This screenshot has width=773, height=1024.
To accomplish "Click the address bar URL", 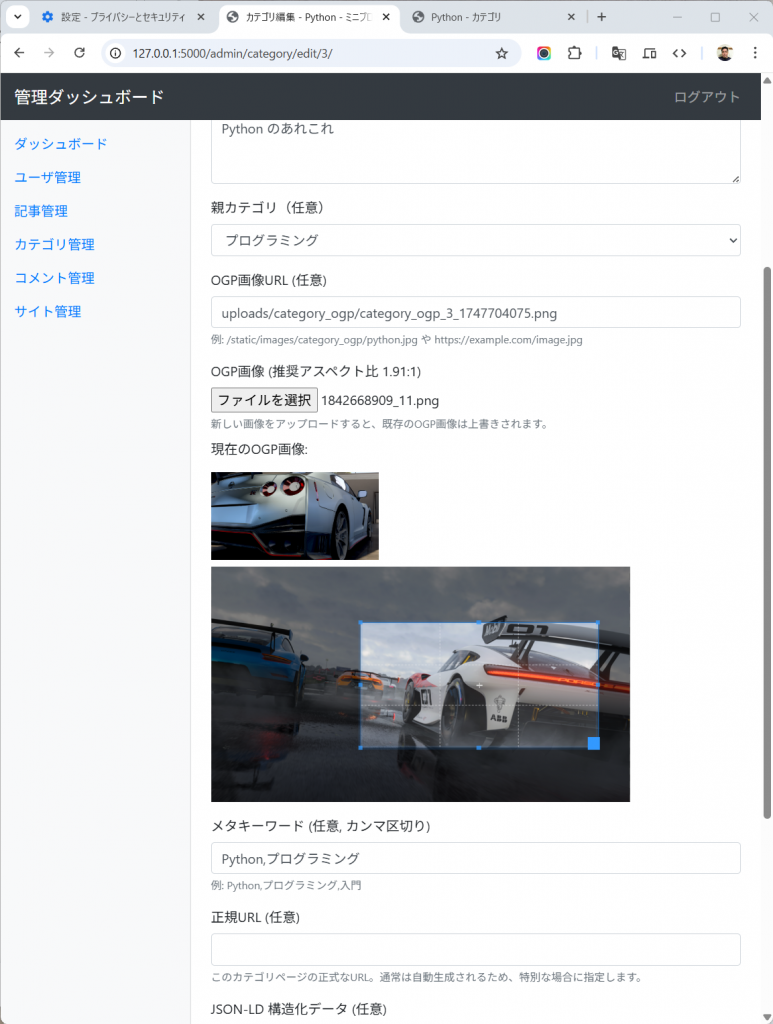I will coord(232,54).
